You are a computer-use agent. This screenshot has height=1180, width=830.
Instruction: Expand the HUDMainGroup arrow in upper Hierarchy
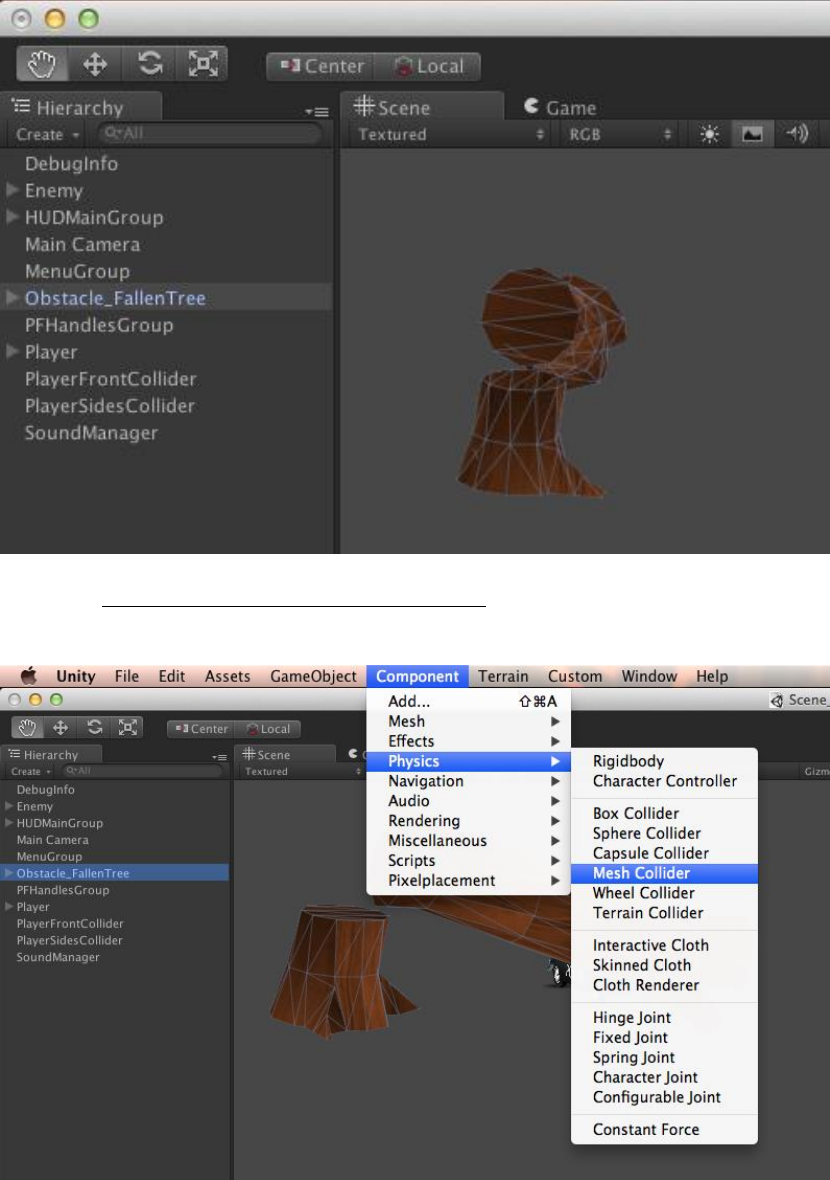click(x=12, y=217)
